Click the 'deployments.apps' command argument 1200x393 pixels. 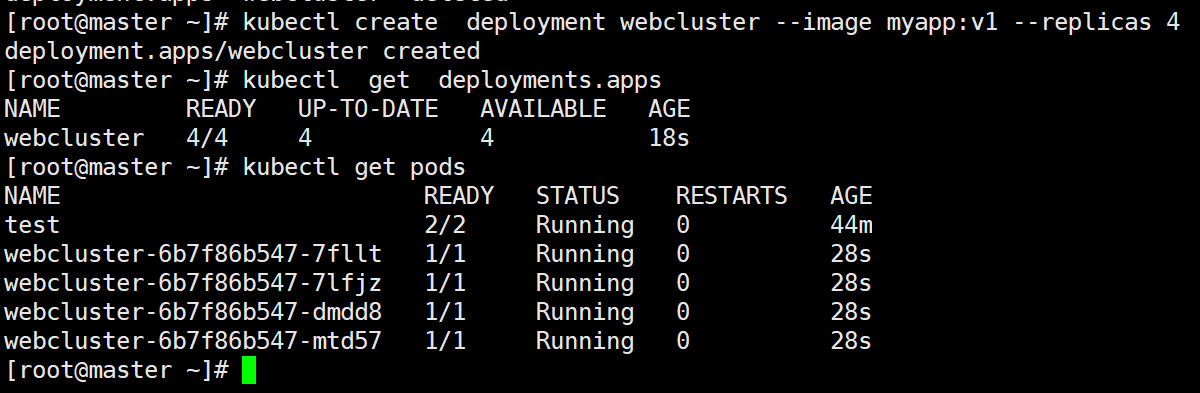coord(550,80)
